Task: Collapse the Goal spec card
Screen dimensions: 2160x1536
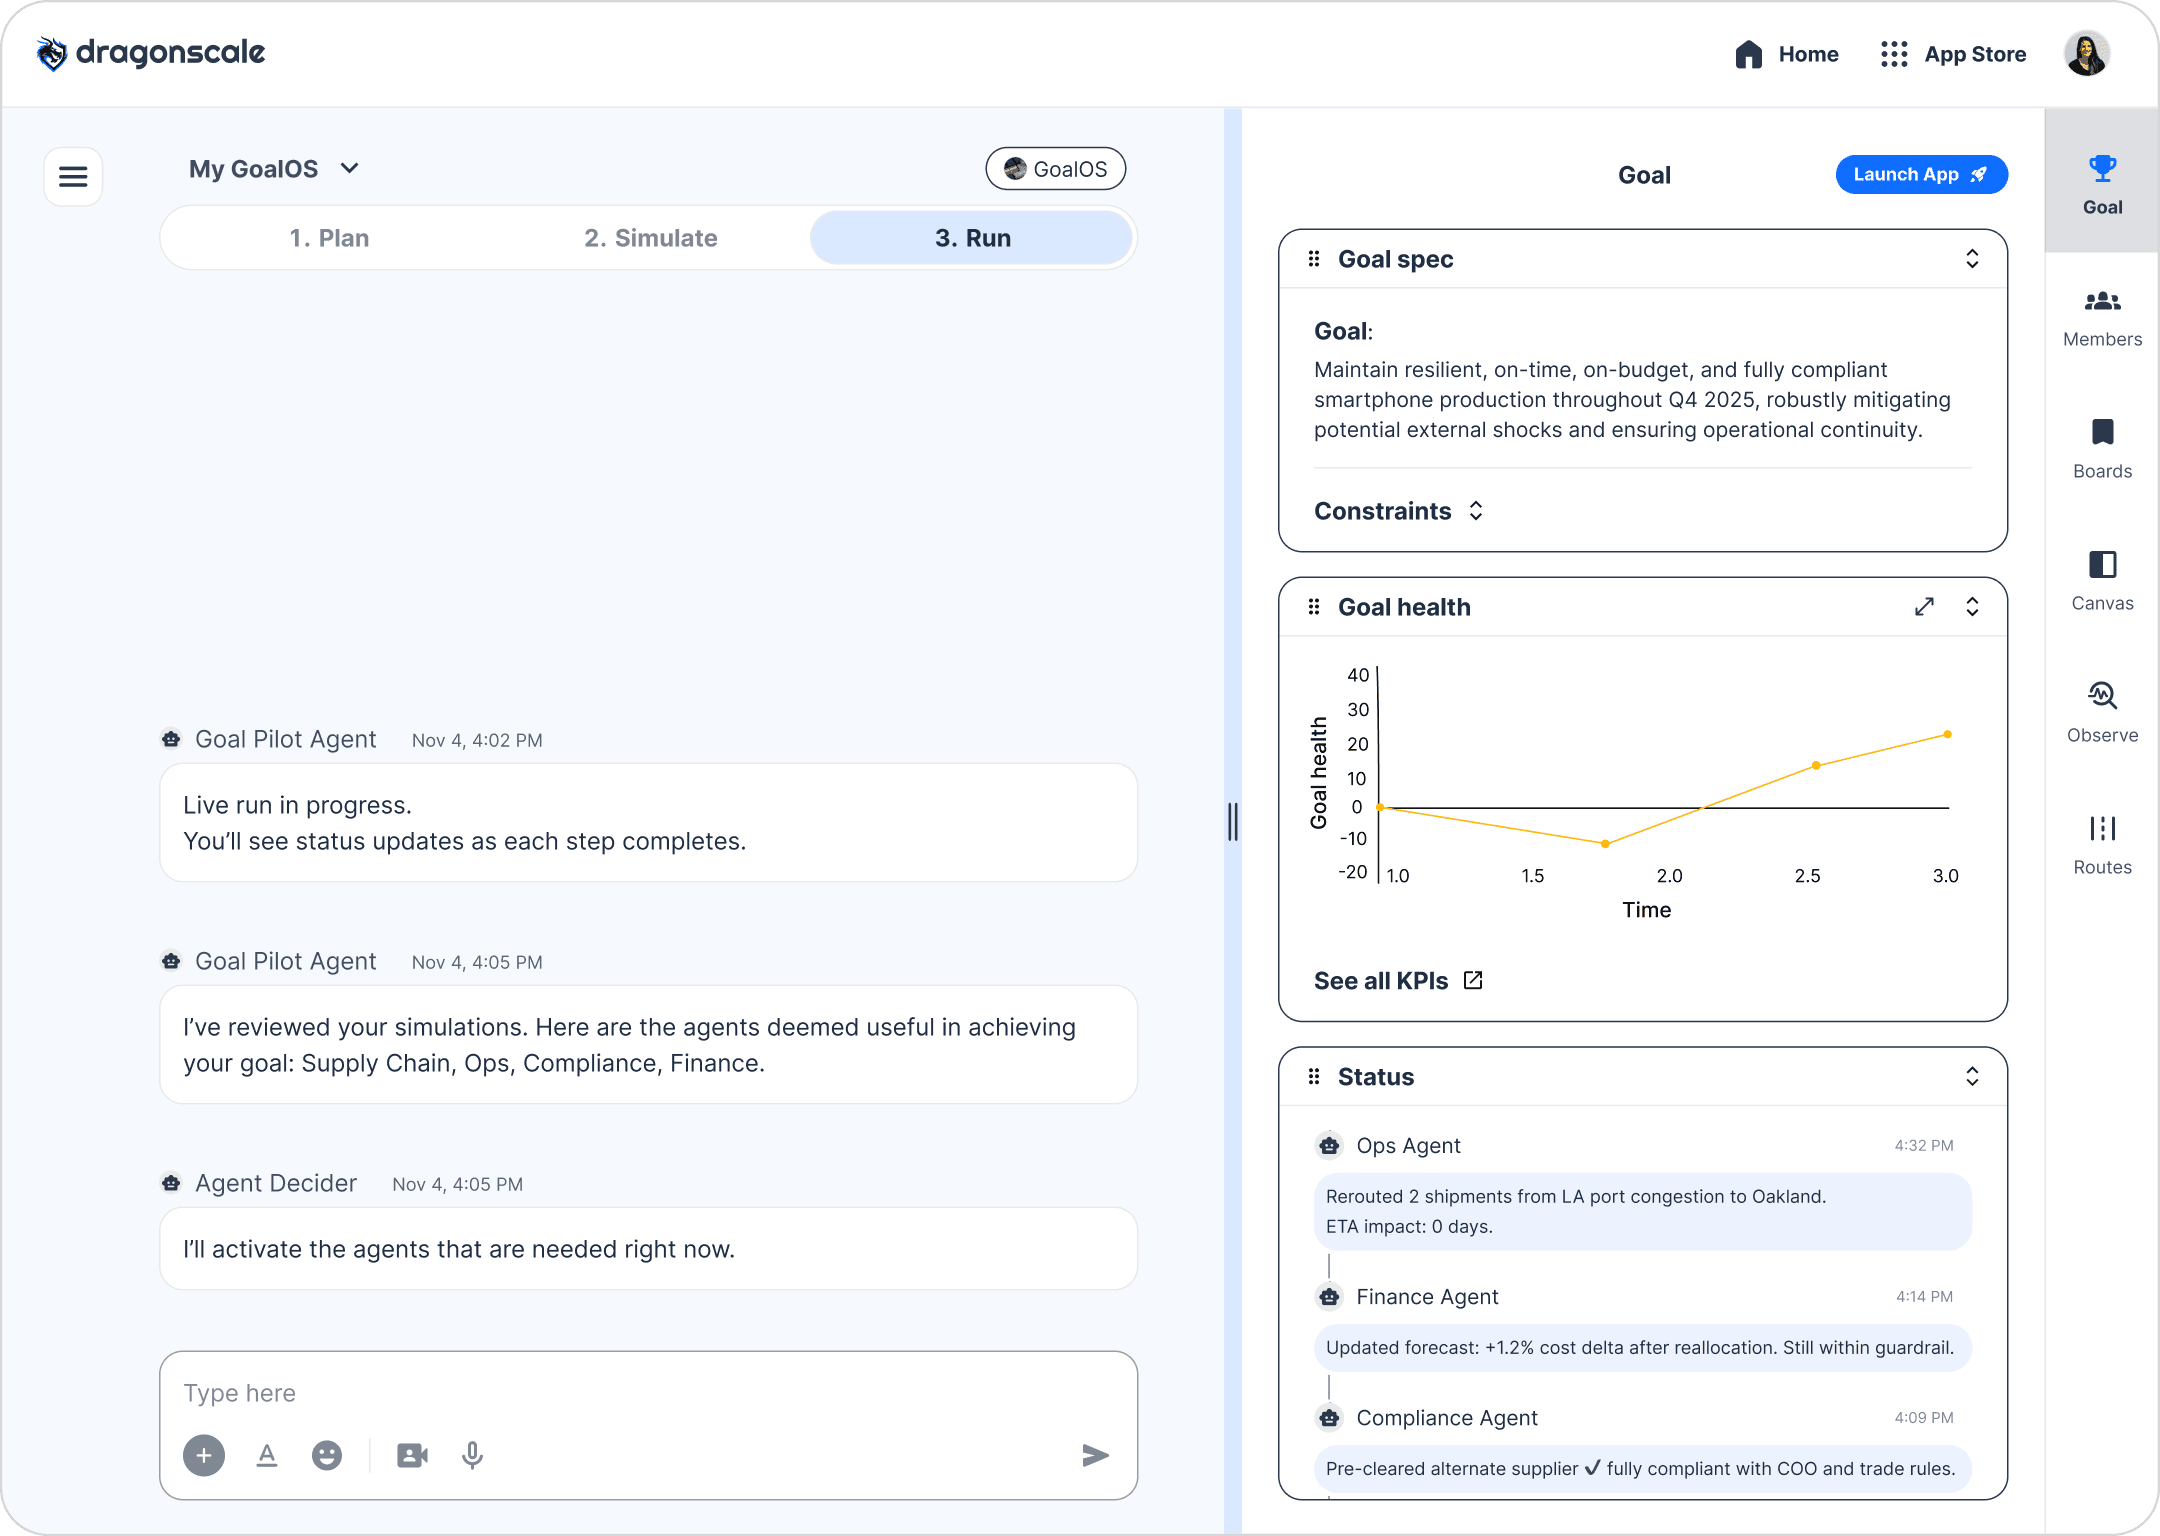Action: 1972,259
